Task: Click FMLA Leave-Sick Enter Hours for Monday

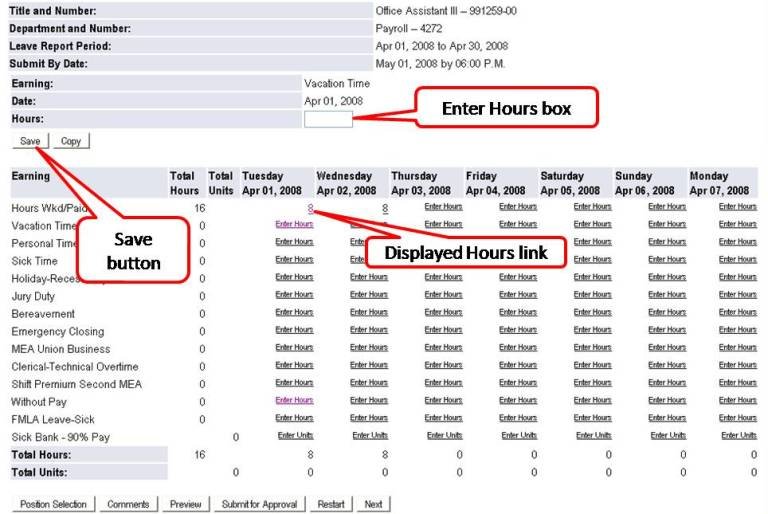Action: (x=738, y=418)
